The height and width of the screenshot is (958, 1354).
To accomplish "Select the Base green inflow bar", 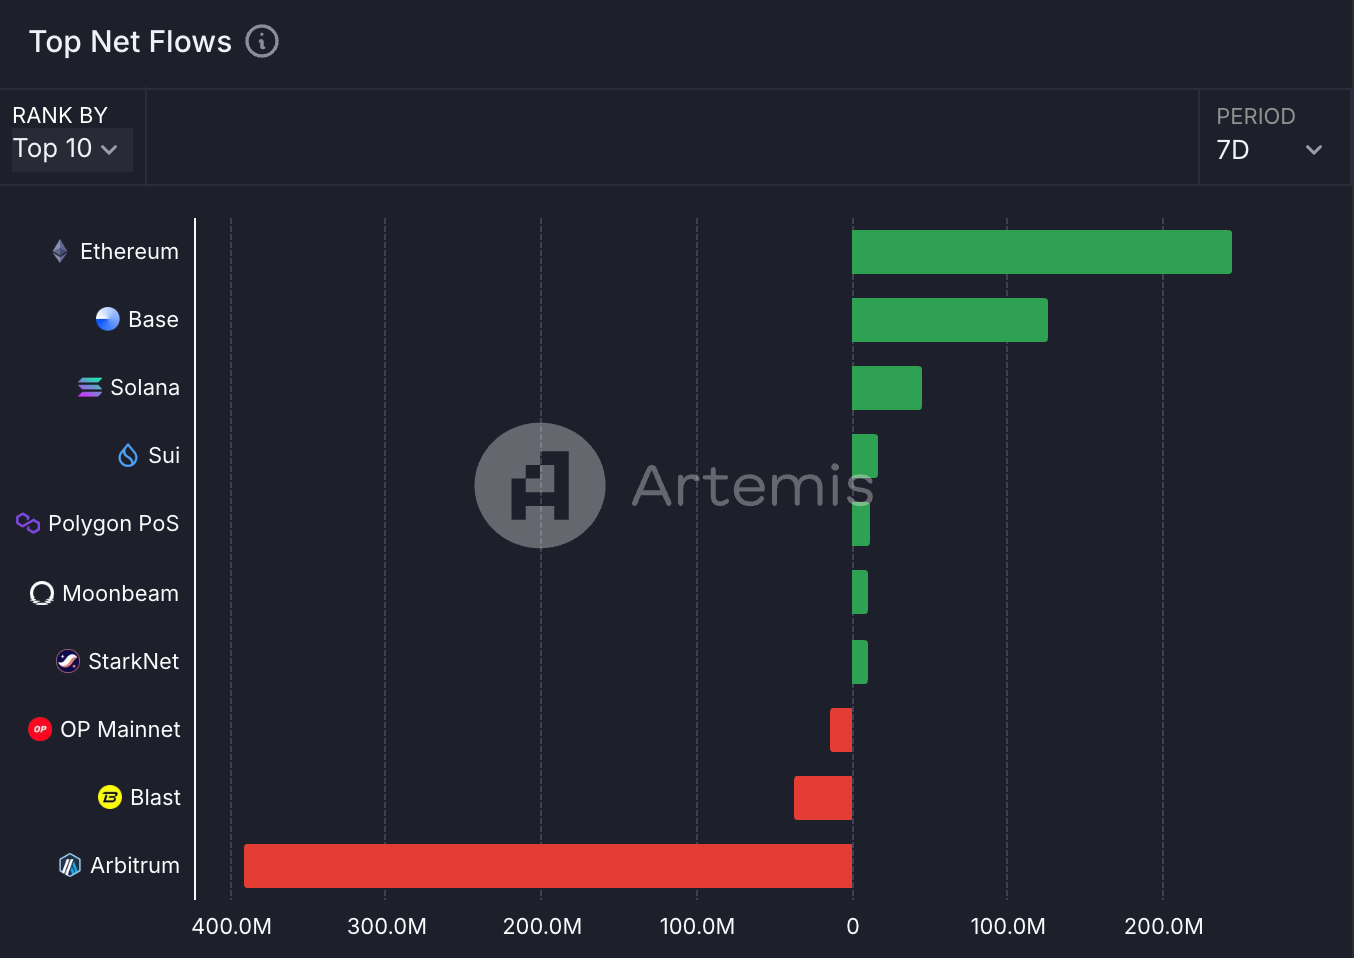I will coord(950,320).
